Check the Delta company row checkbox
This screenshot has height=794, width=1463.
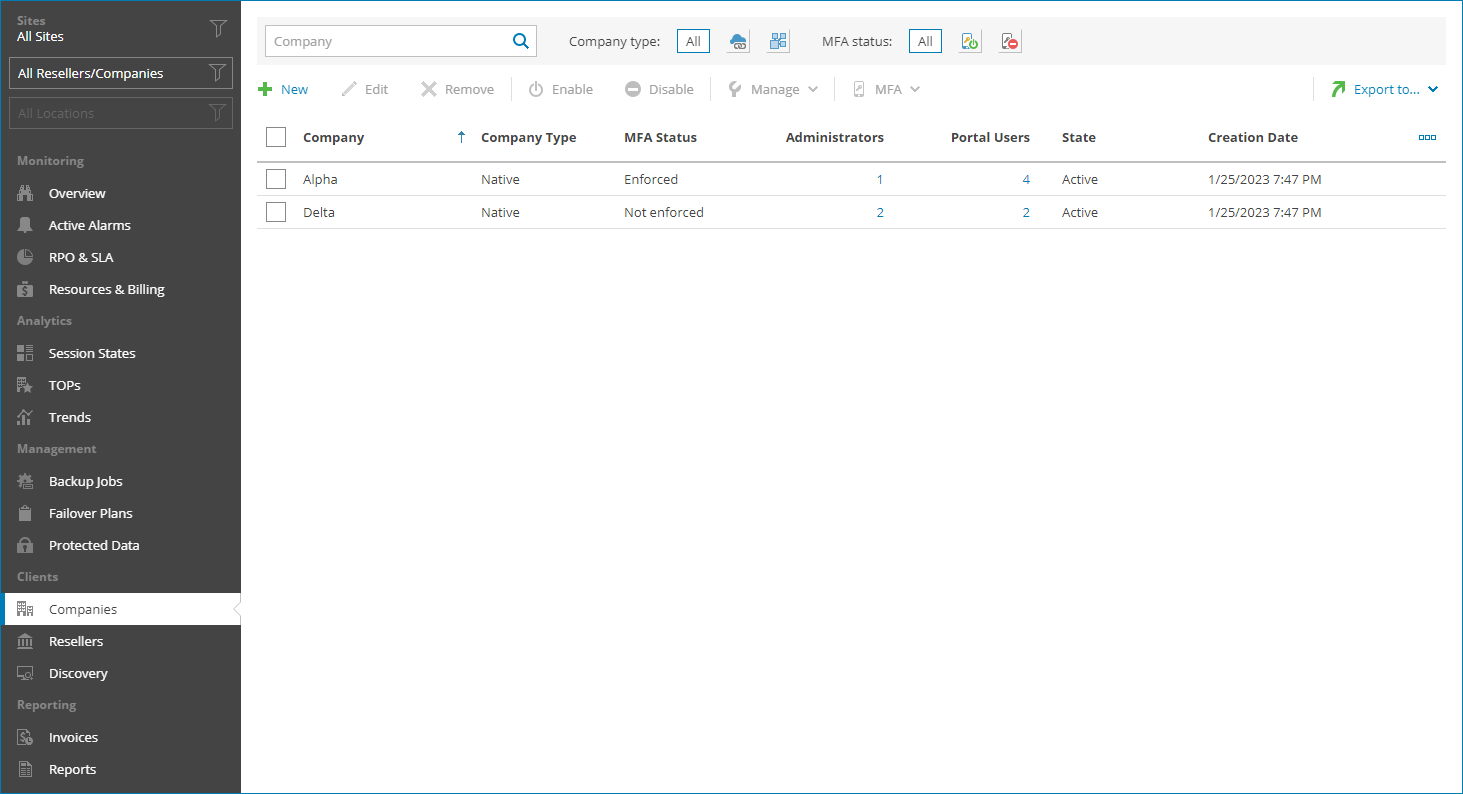click(x=276, y=212)
